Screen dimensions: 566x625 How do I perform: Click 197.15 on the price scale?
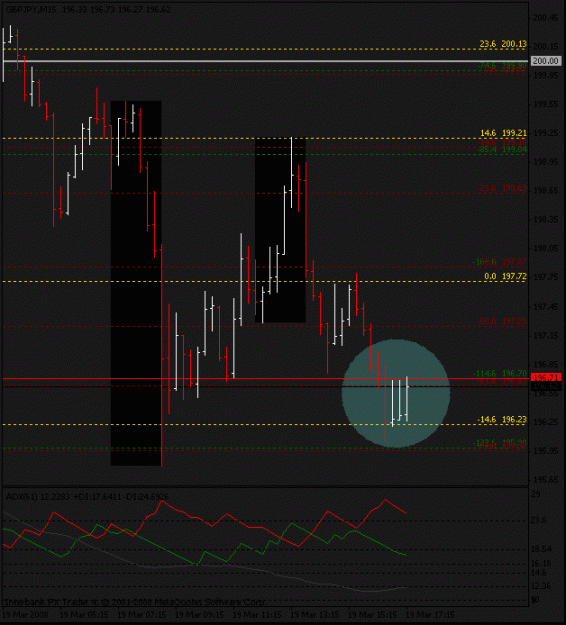[x=546, y=336]
